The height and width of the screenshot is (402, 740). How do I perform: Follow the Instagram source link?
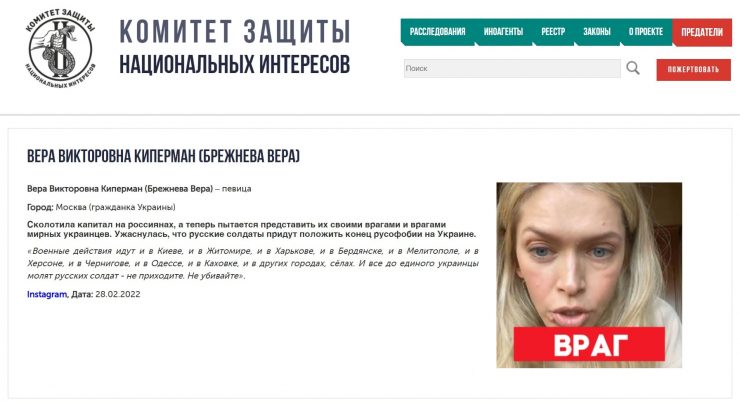(47, 294)
